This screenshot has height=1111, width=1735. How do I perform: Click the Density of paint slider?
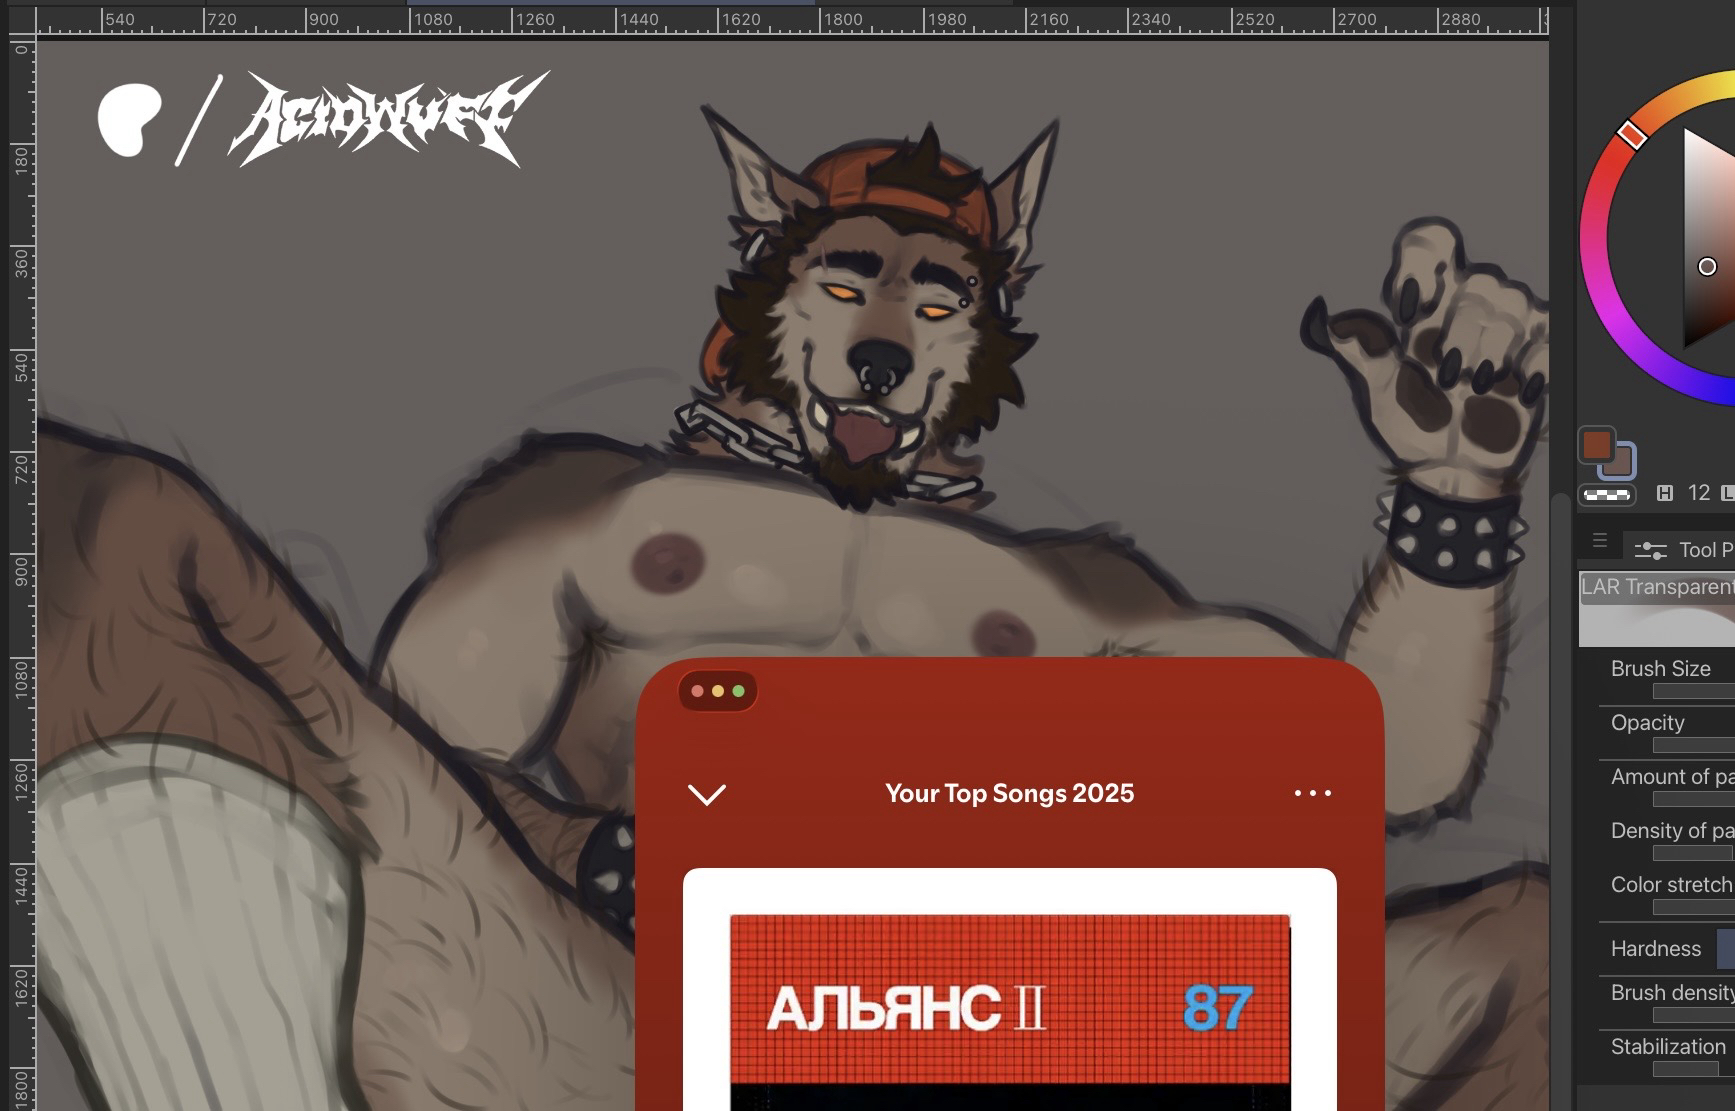pos(1693,853)
